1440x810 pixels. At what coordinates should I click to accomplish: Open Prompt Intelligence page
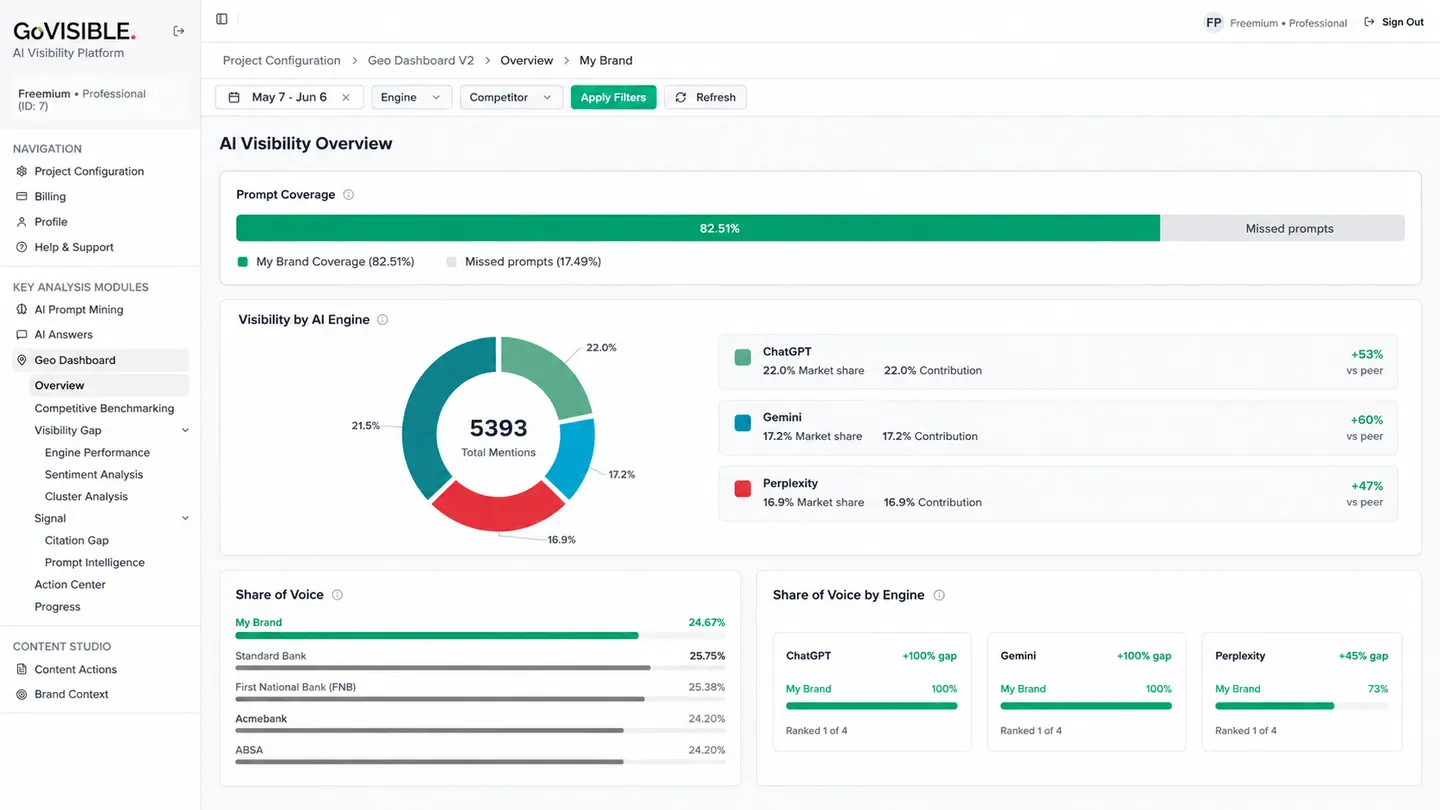[x=95, y=562]
